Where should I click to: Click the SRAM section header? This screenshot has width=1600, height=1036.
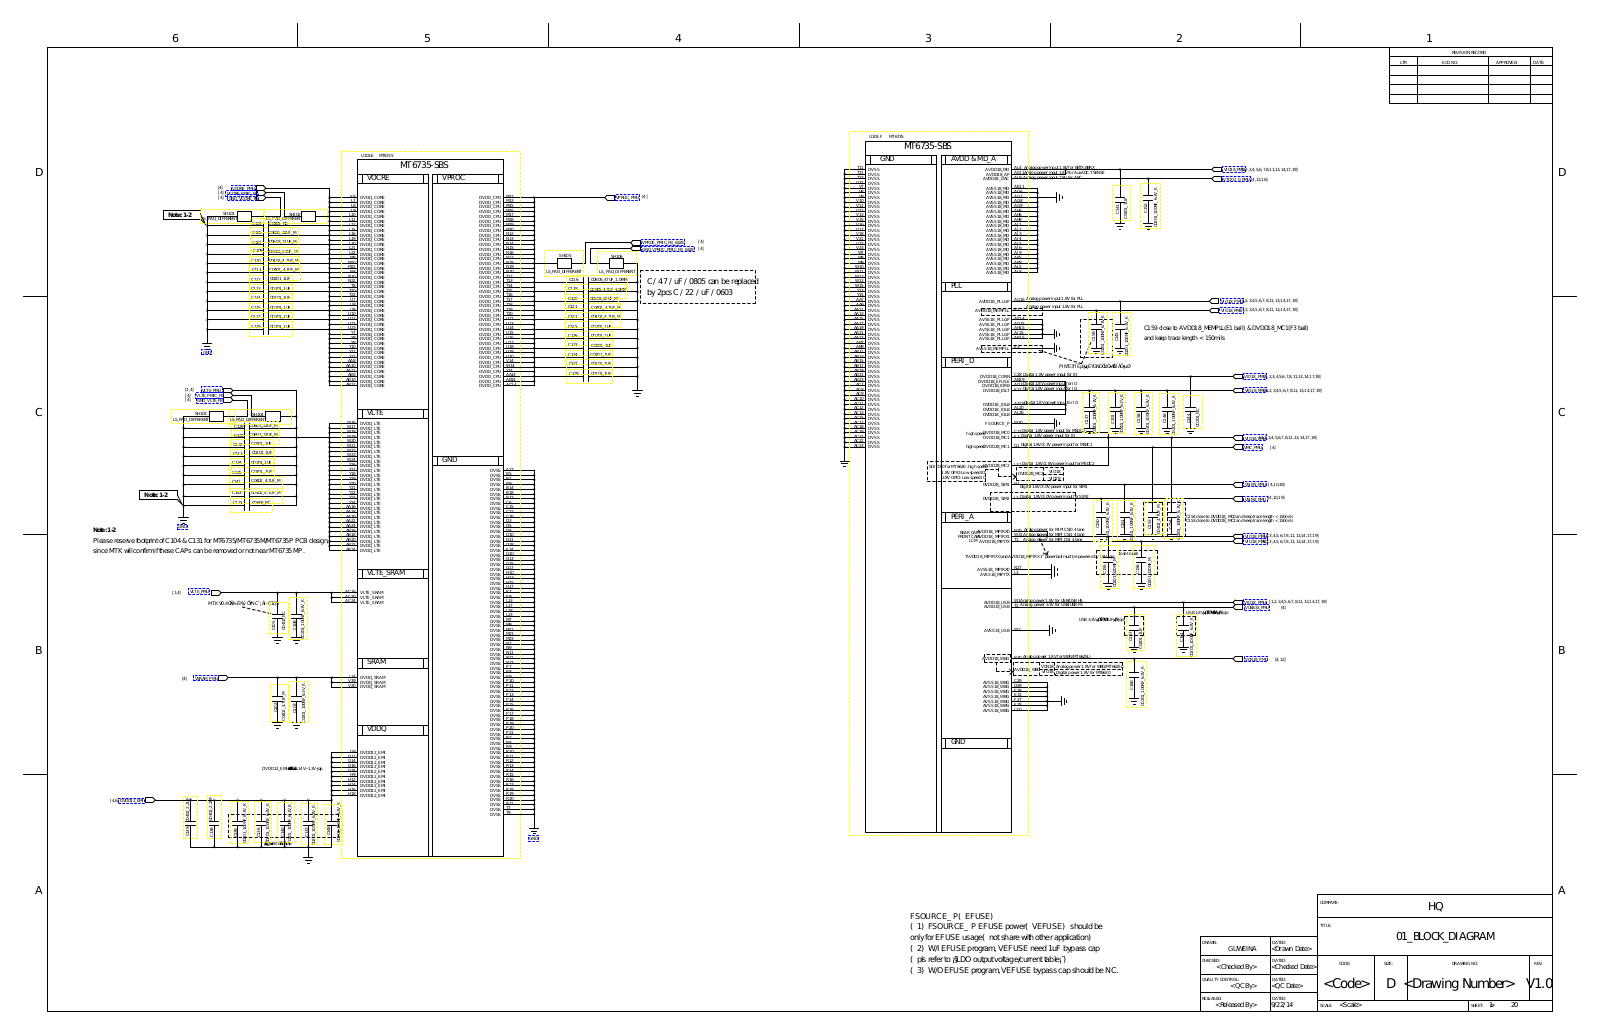pos(376,662)
